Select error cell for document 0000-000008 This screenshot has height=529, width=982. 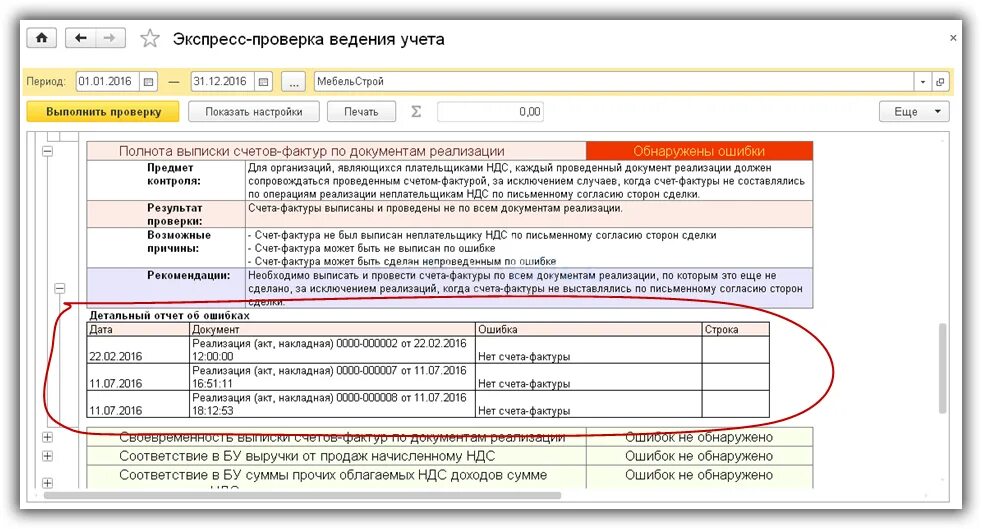[x=589, y=404]
